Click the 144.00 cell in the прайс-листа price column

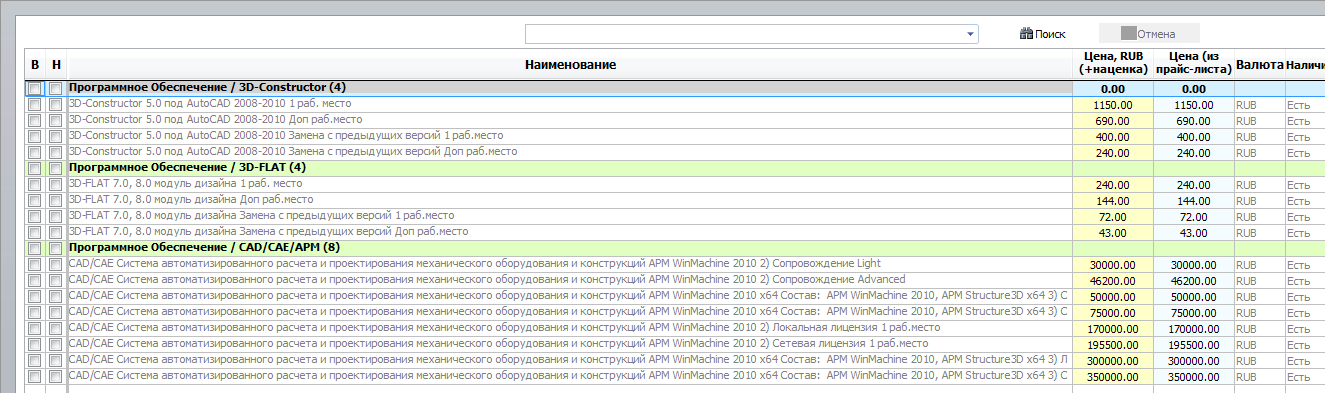[1193, 200]
